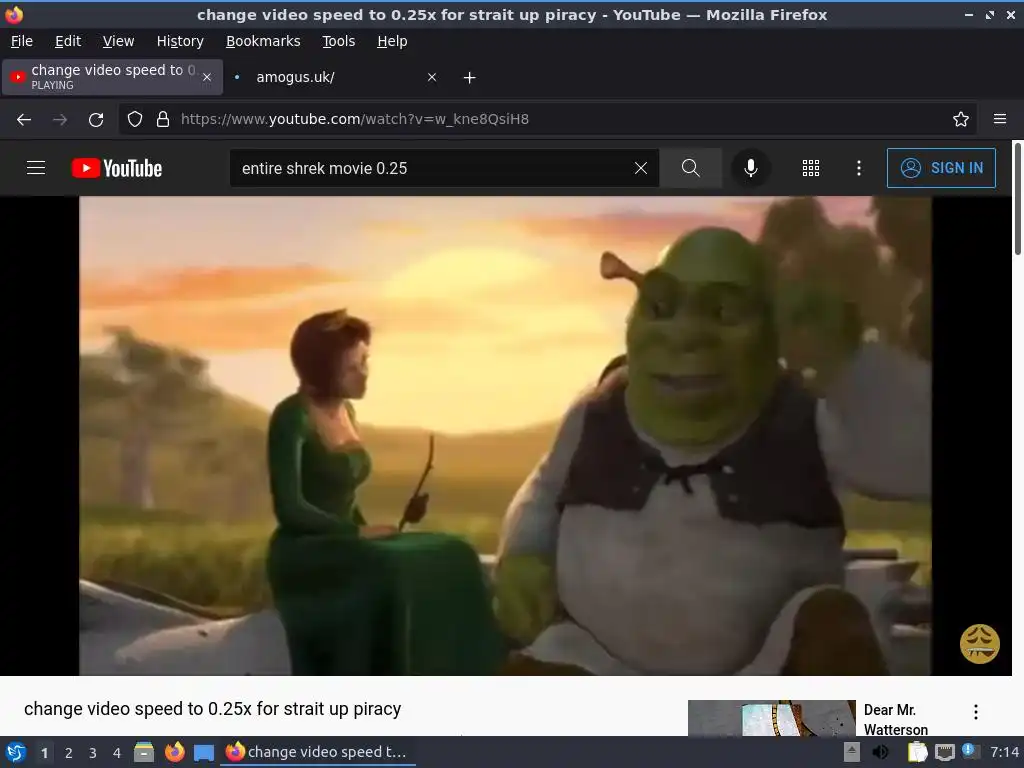This screenshot has height=768, width=1024.
Task: Open Firefox application hamburger menu
Action: [x=999, y=120]
